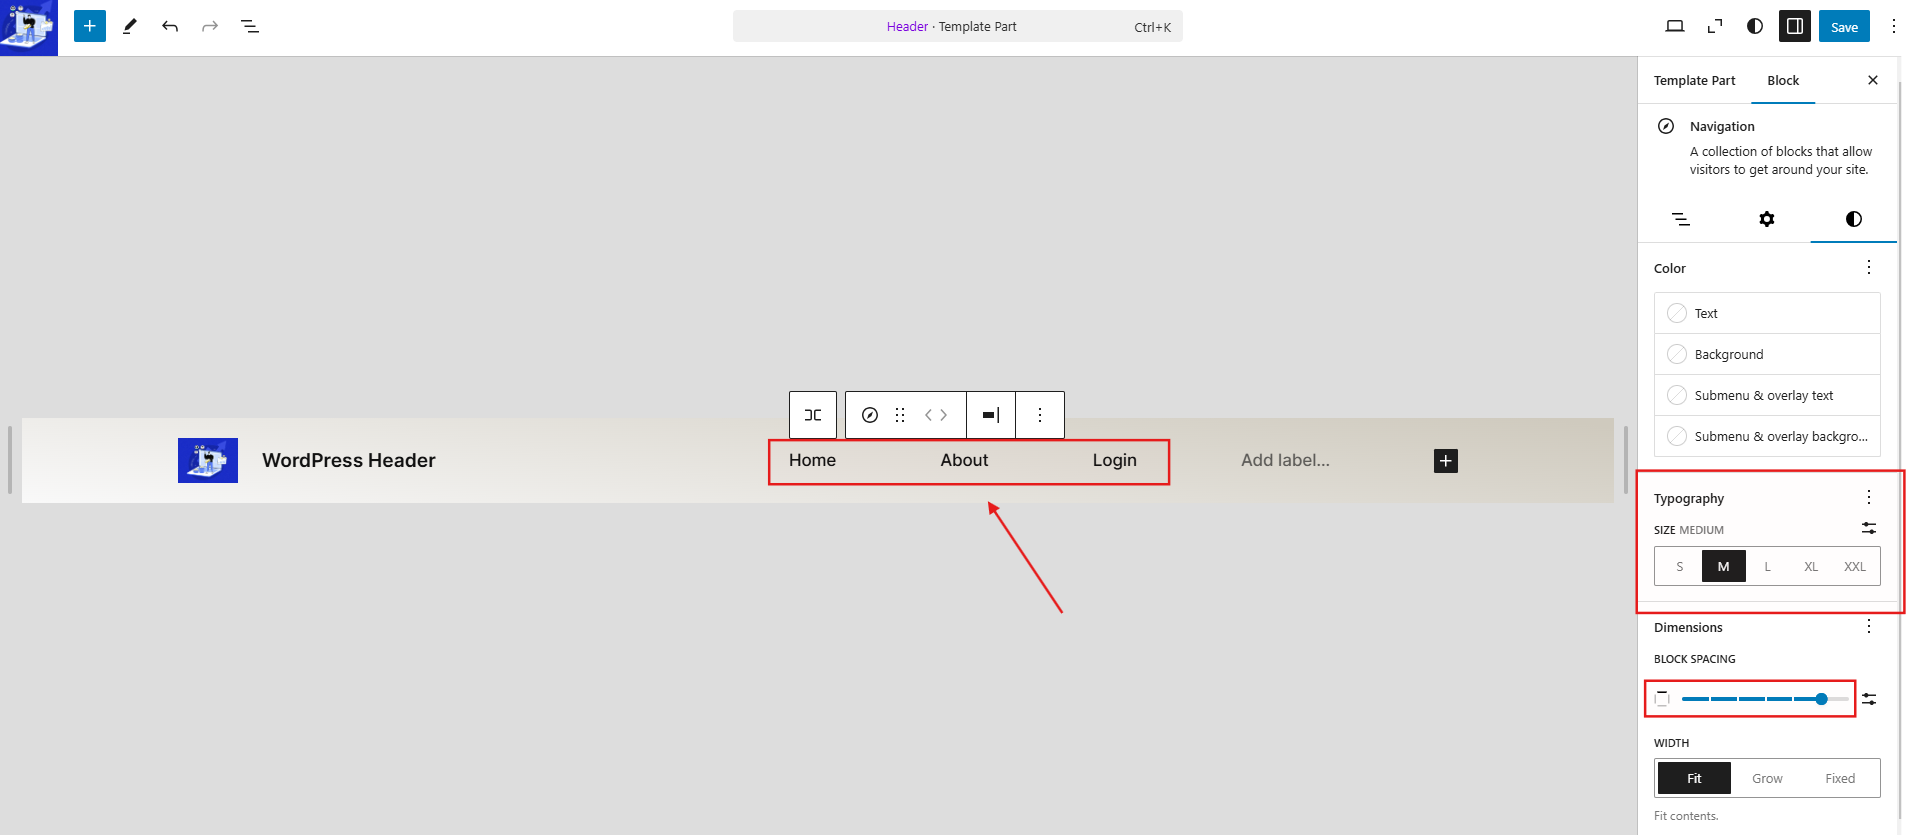This screenshot has height=835, width=1906.
Task: Adjust the Block Spacing slider
Action: [x=1765, y=699]
